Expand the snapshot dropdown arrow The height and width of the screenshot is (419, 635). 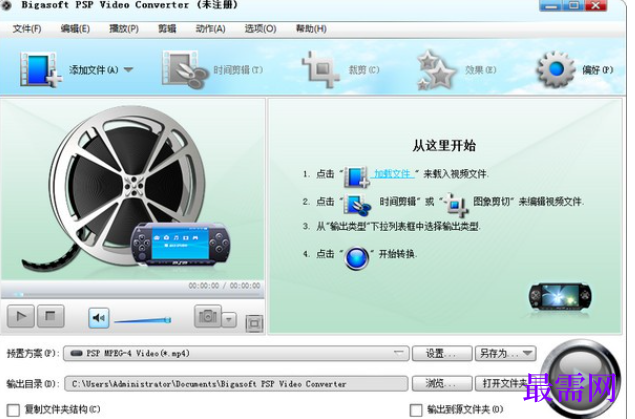pos(229,320)
